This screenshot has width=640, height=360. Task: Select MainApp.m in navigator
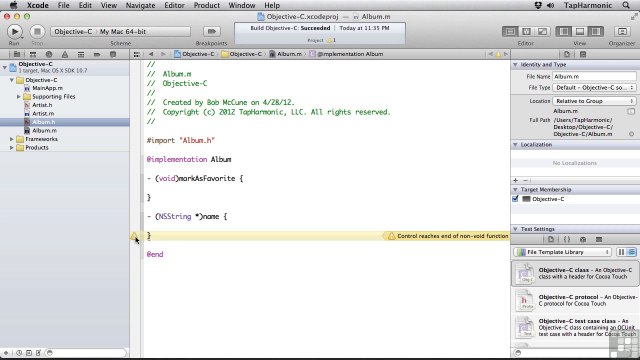47,88
